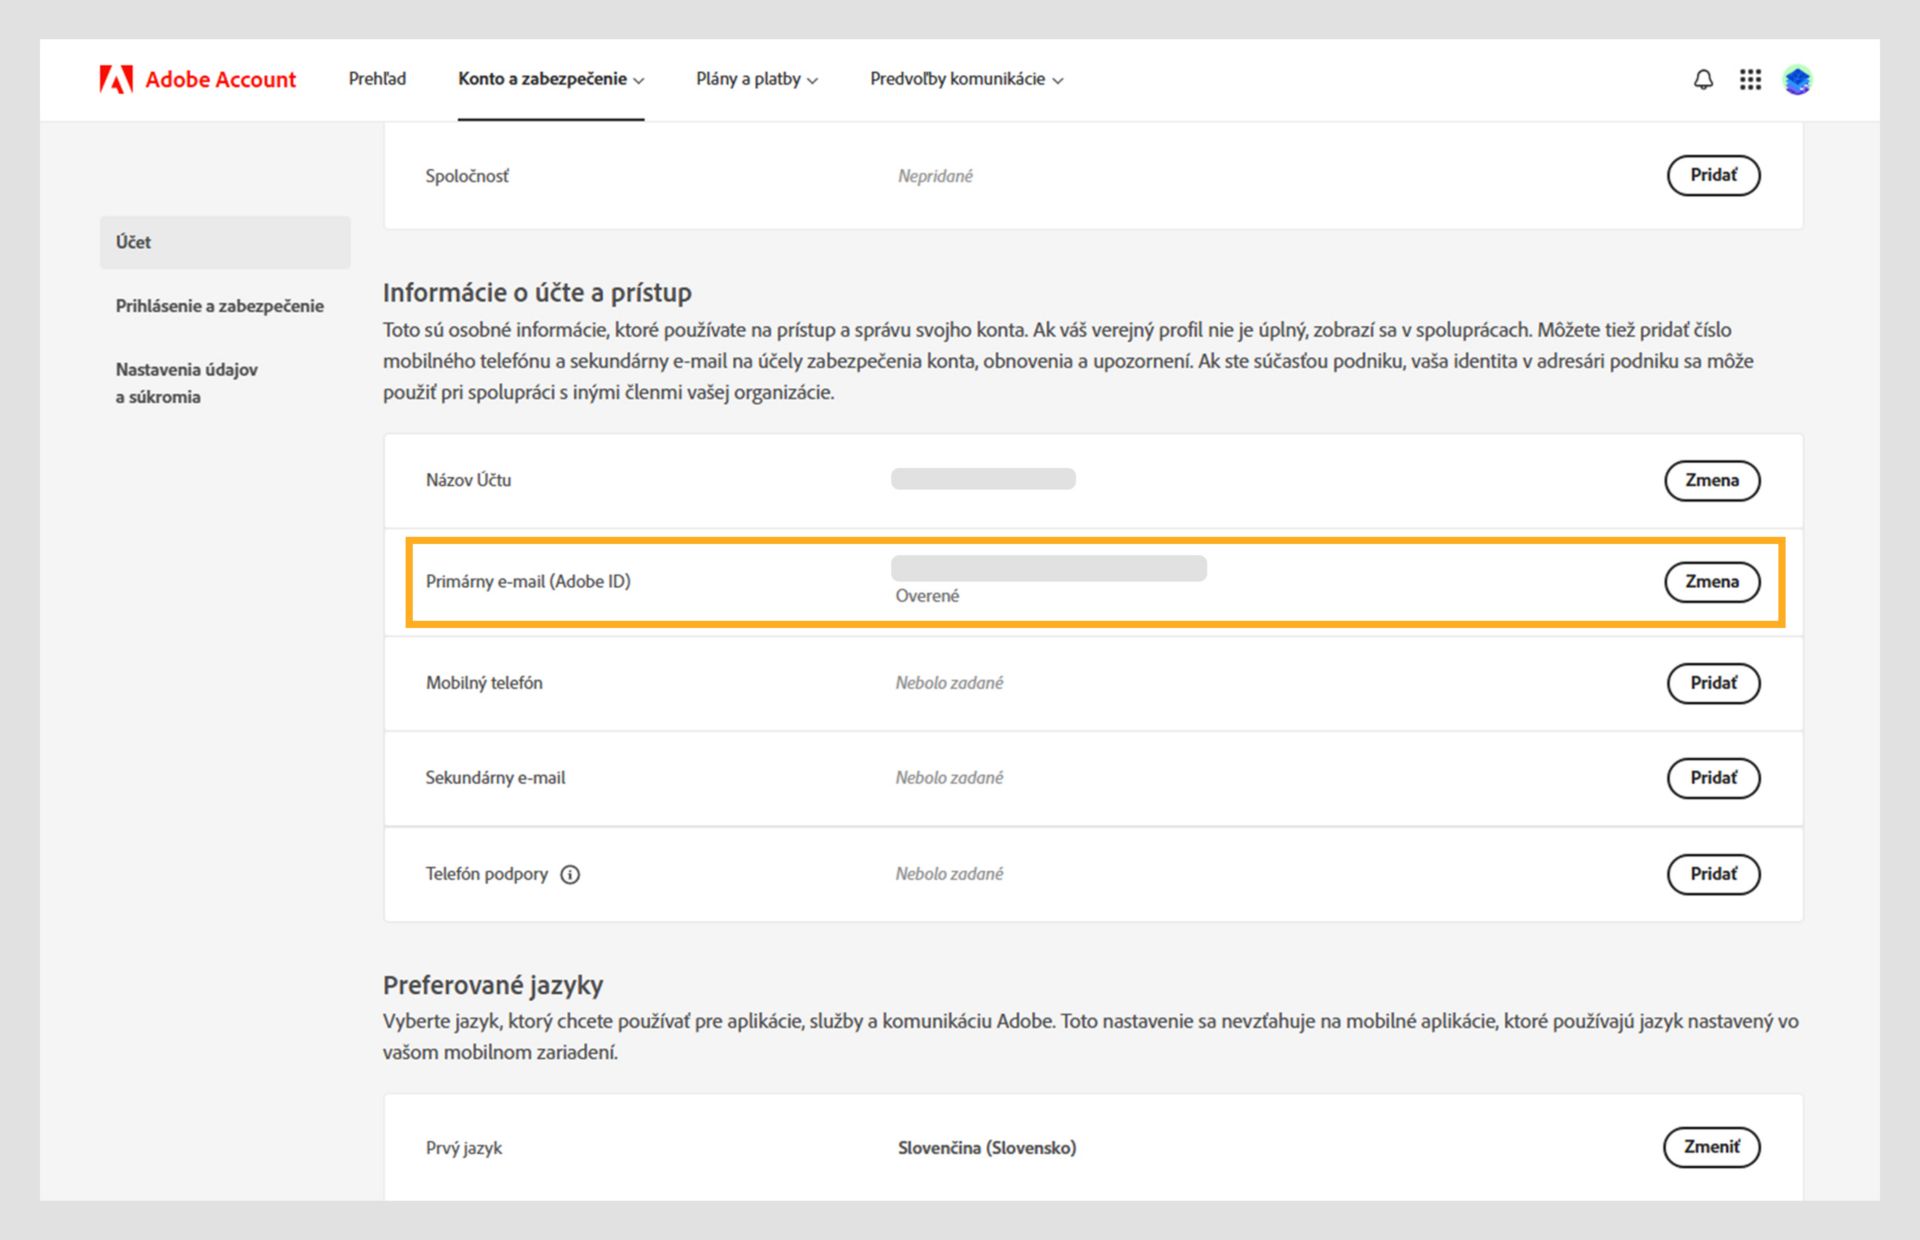Click Pridať for Spoločnosť
The height and width of the screenshot is (1240, 1920).
coord(1713,175)
